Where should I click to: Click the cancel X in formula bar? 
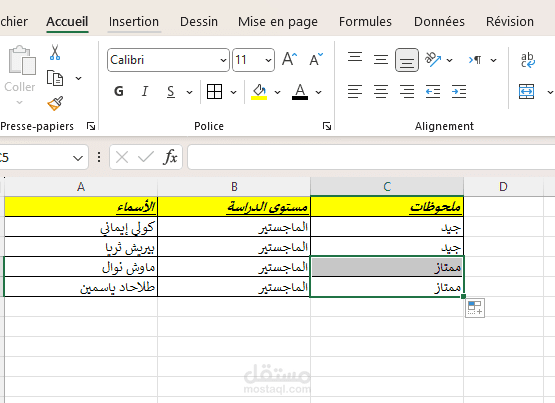pos(122,157)
